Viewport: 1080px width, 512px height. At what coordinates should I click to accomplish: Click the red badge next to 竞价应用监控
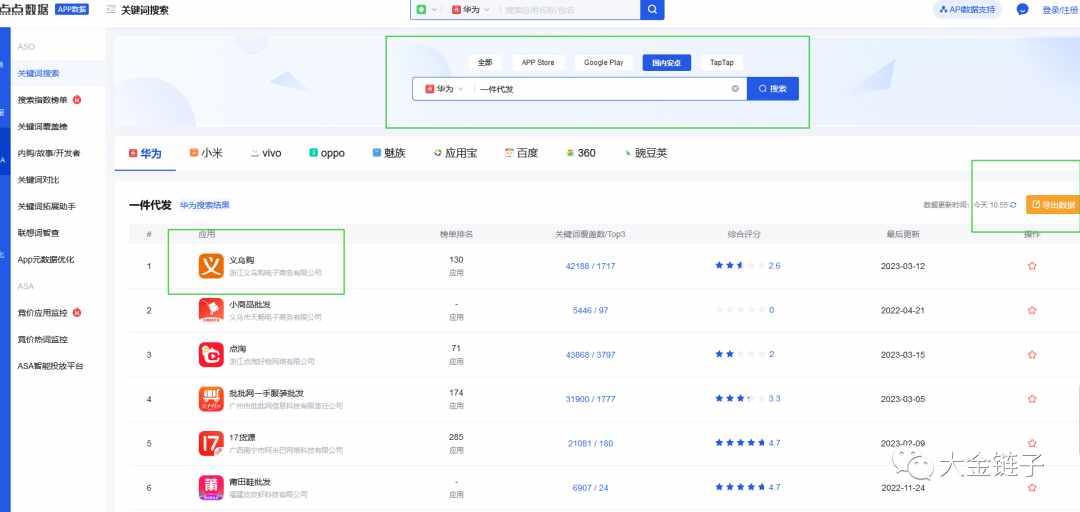click(76, 313)
